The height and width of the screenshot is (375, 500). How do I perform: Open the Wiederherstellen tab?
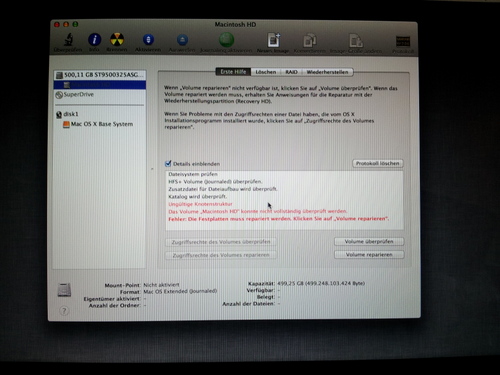327,72
